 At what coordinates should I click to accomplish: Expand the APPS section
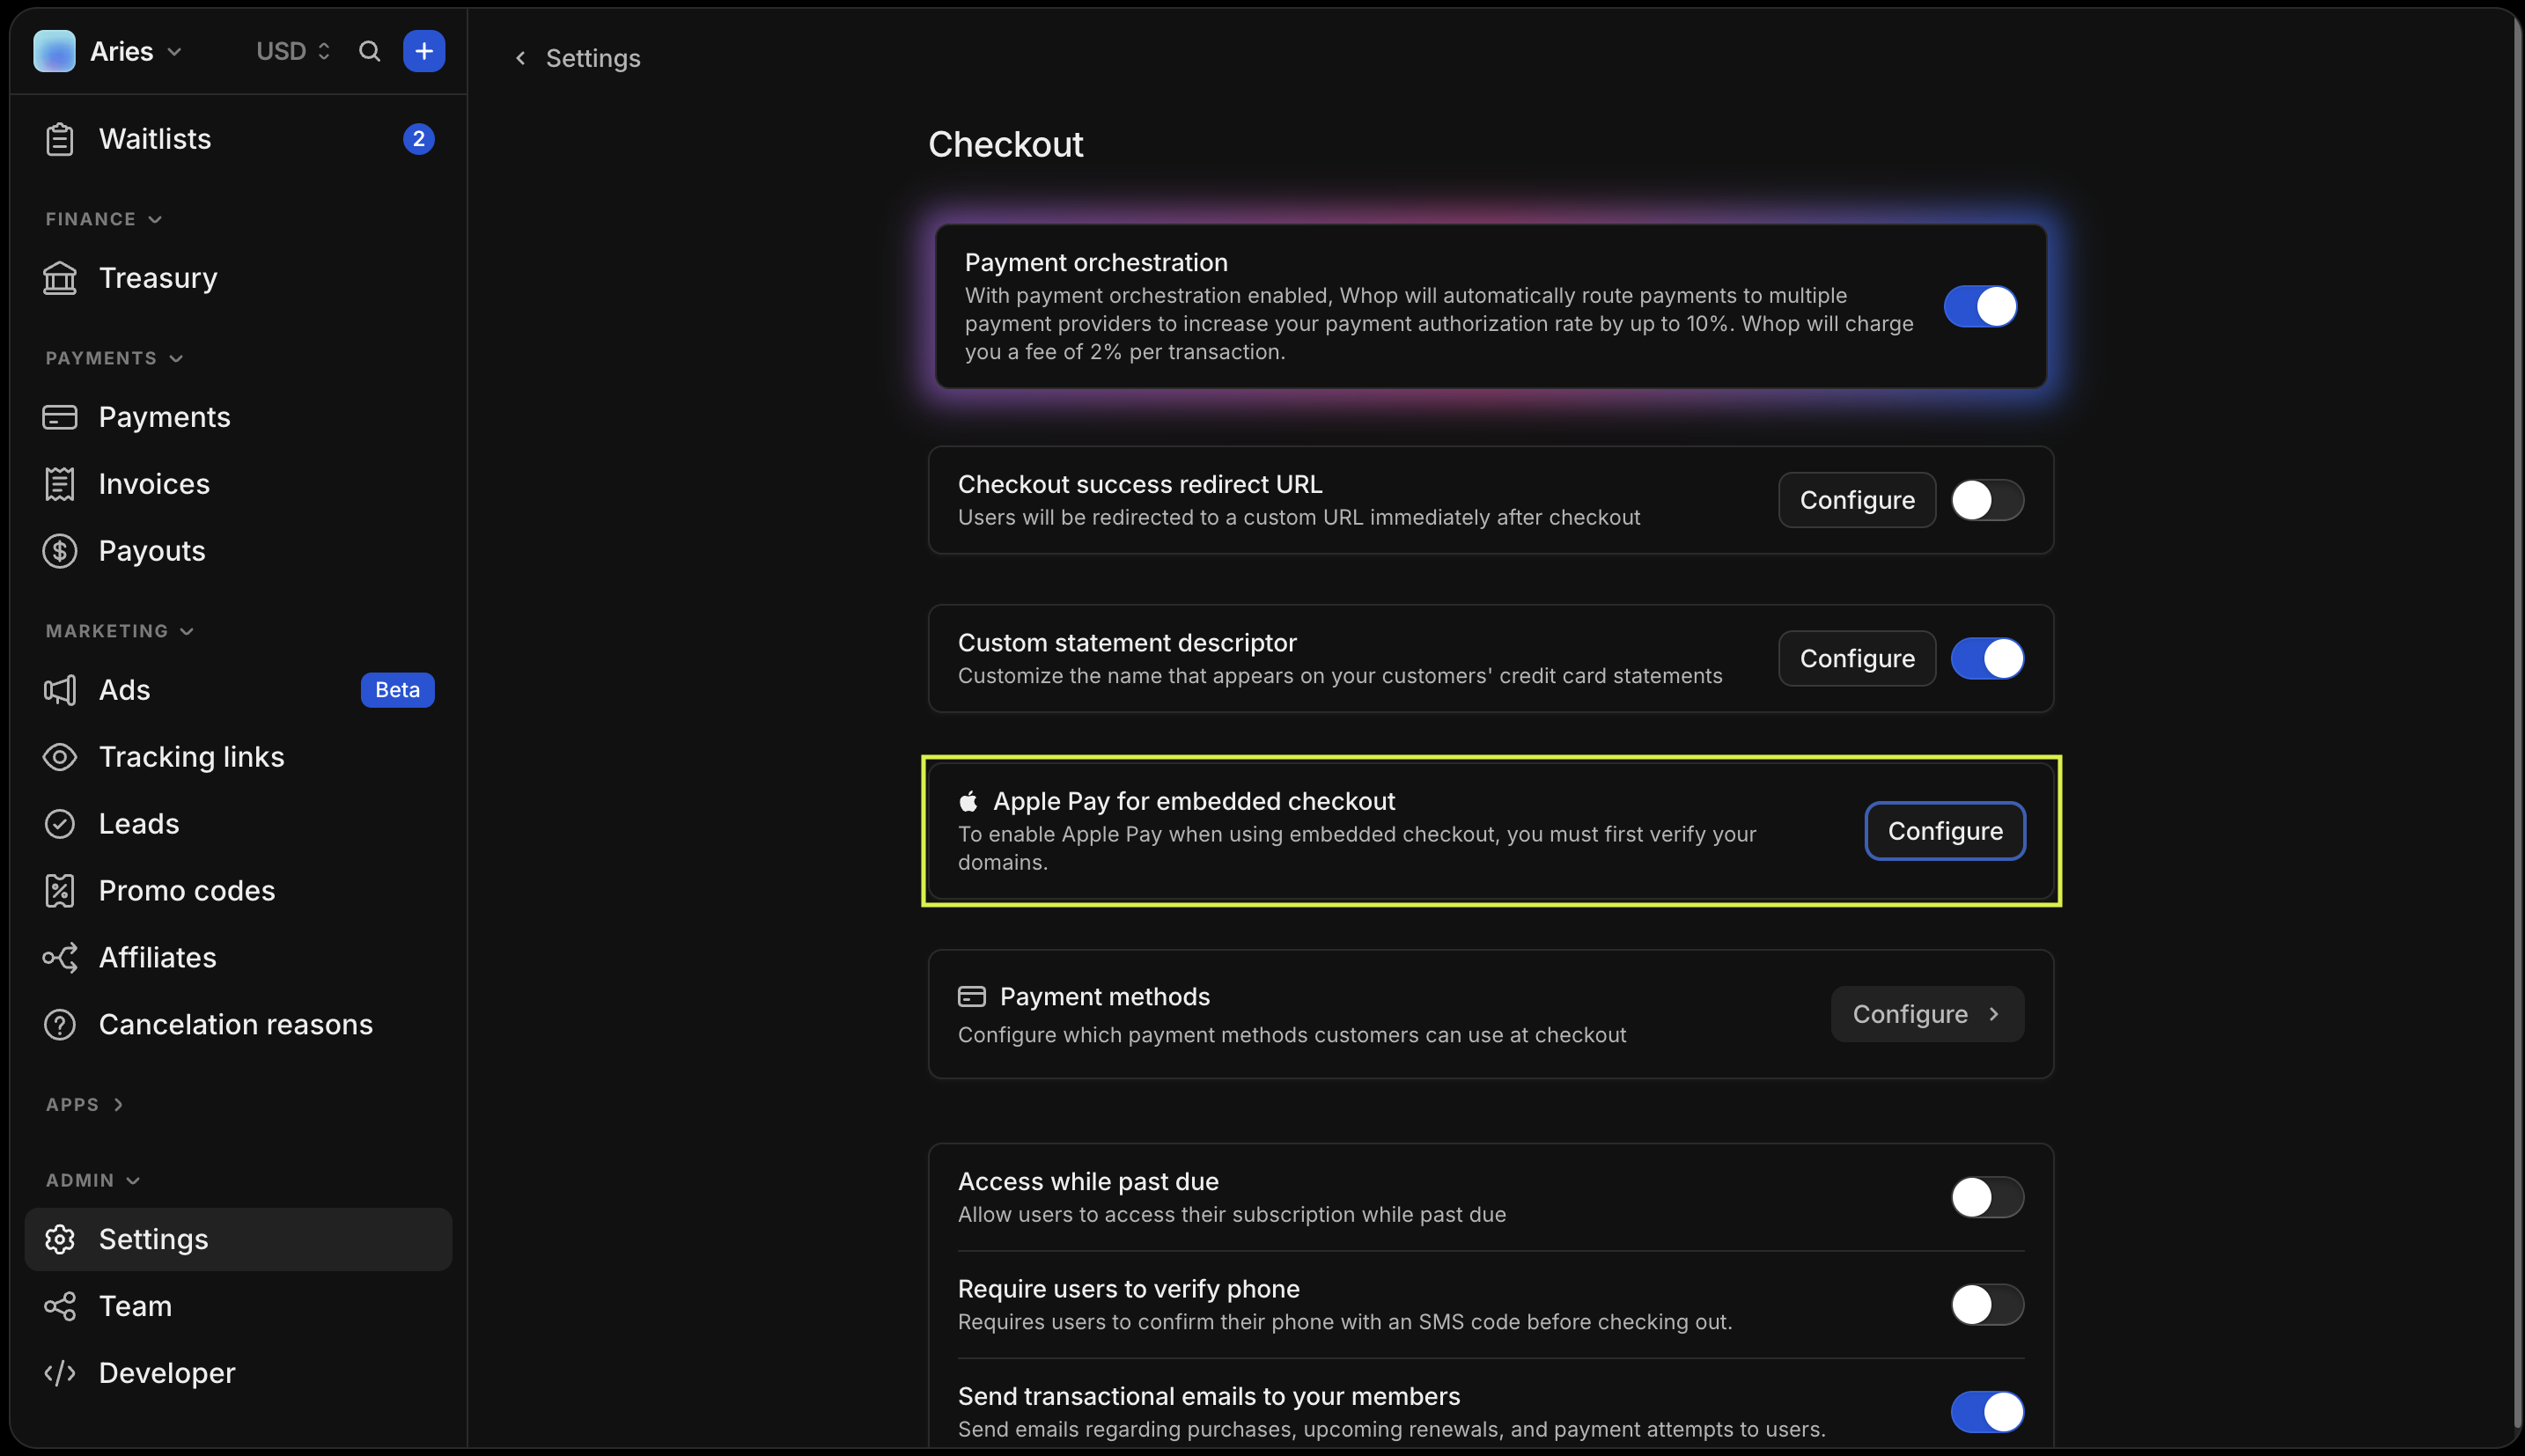click(x=84, y=1104)
